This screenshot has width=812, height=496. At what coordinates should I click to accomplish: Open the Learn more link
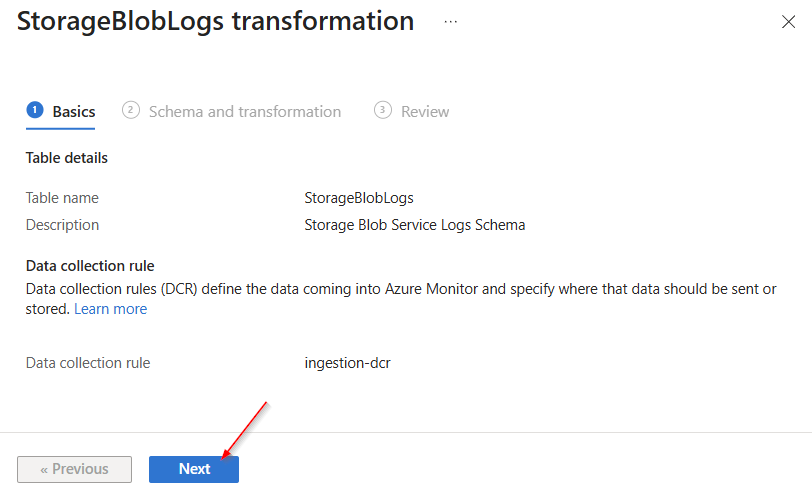point(110,309)
